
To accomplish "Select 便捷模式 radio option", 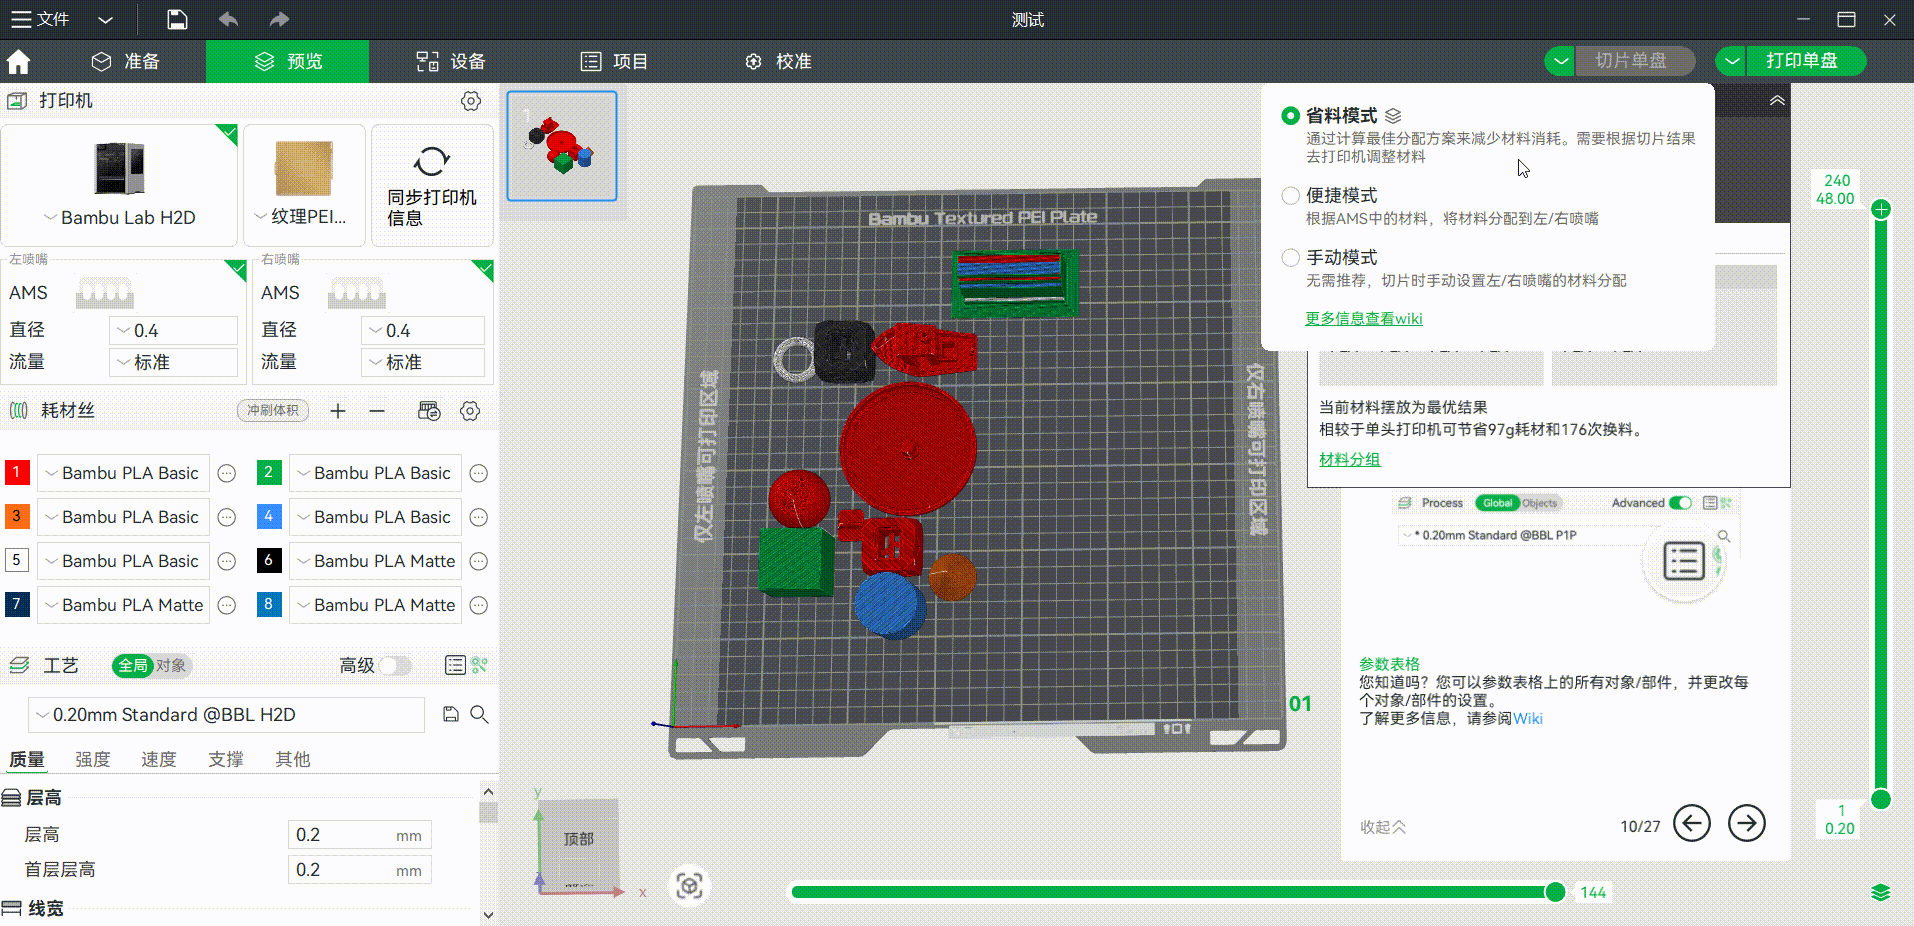I will [1291, 196].
